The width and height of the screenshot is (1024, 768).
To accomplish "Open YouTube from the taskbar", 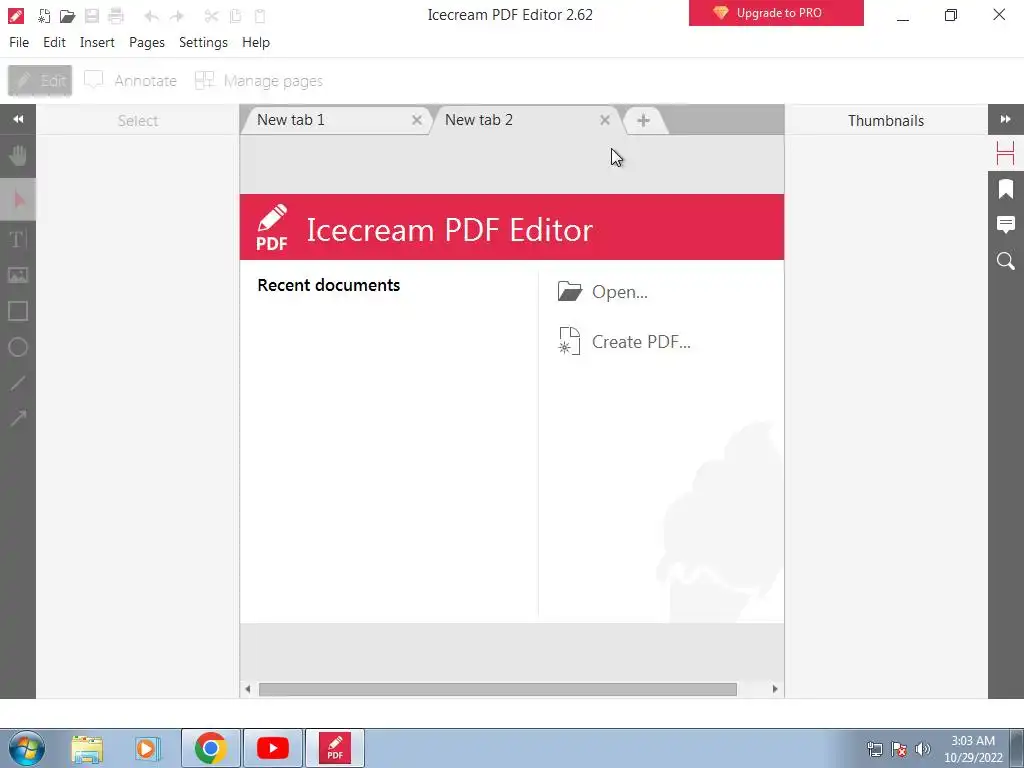I will pyautogui.click(x=273, y=748).
